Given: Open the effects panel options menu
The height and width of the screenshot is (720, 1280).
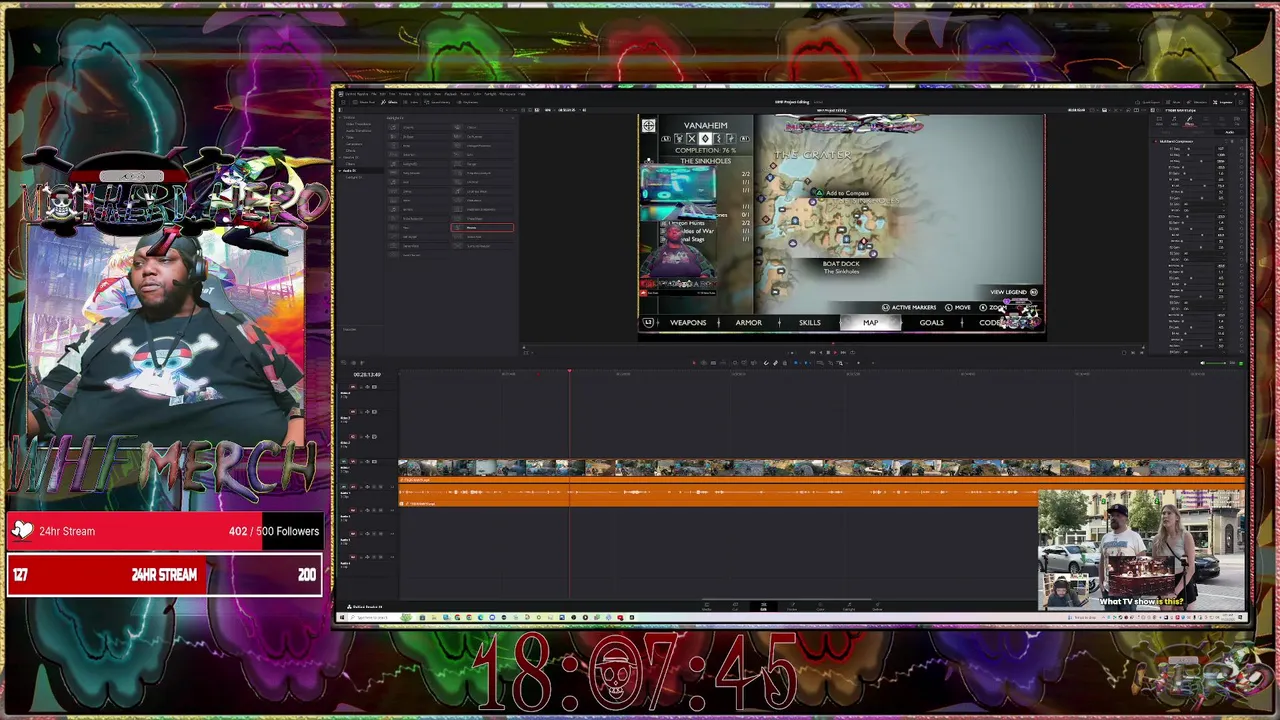Looking at the screenshot, I should click(x=514, y=110).
